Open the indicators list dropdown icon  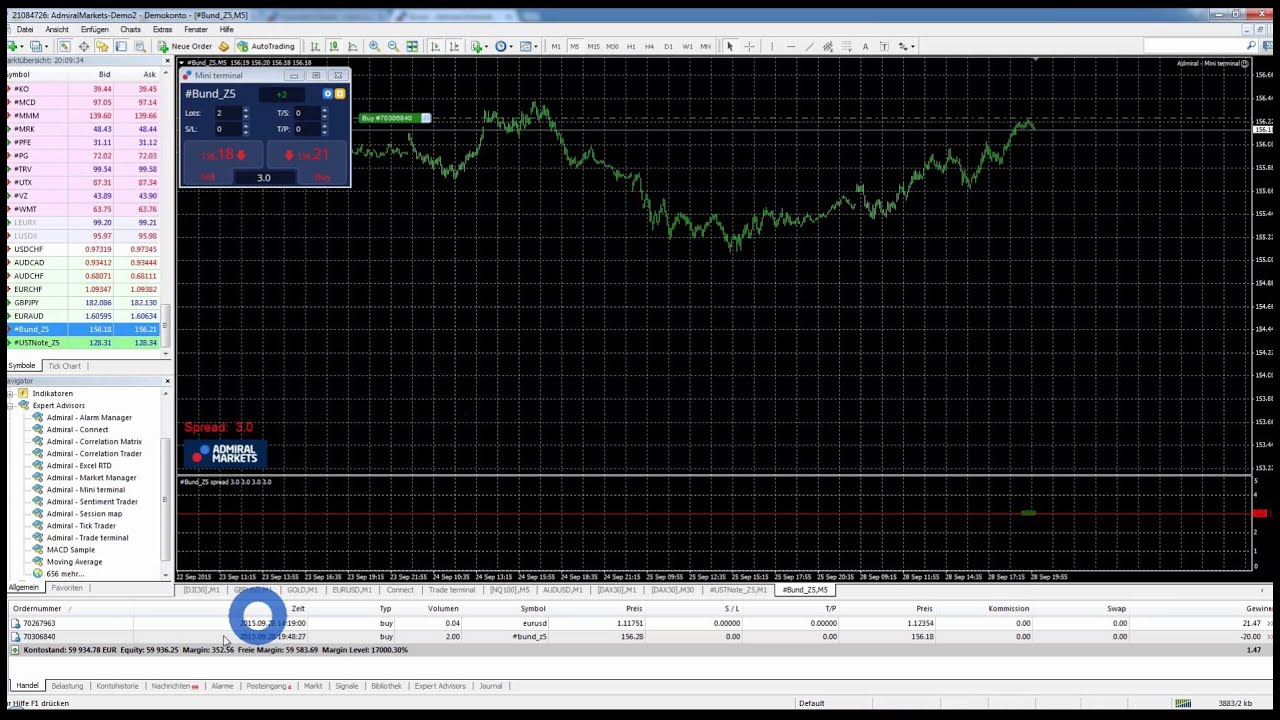[478, 46]
